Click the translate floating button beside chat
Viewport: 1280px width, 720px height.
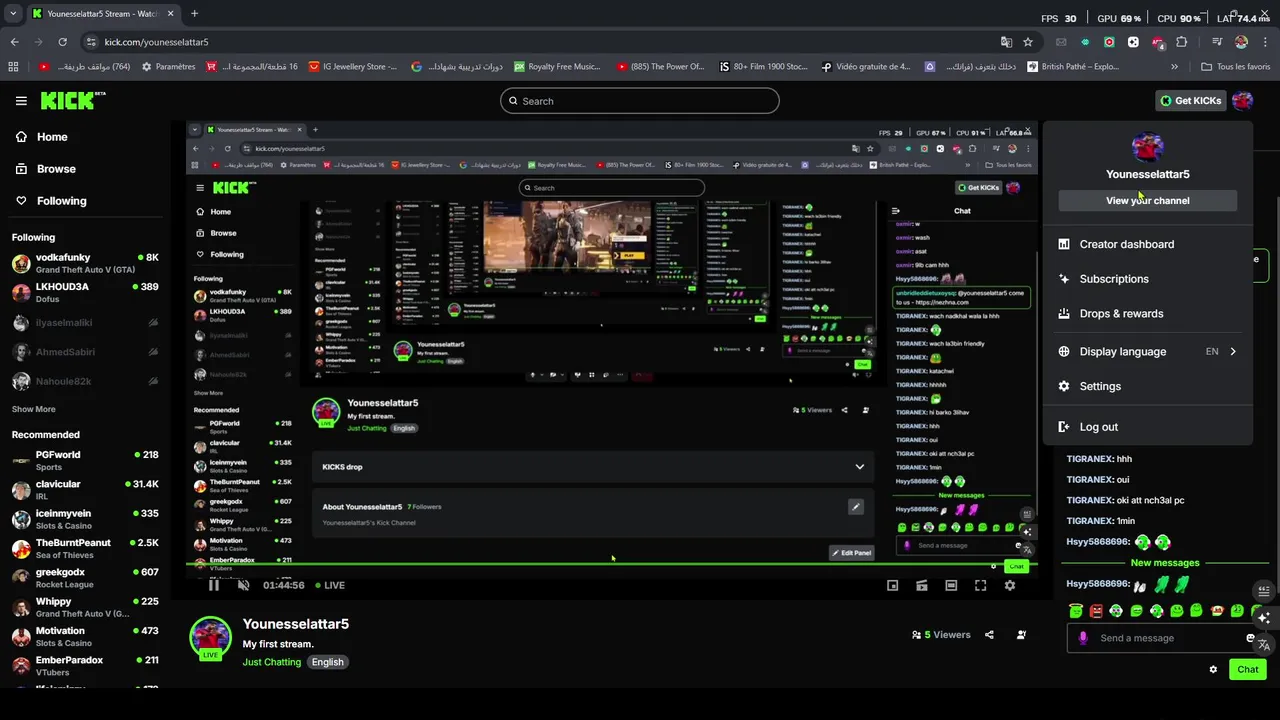click(1264, 645)
